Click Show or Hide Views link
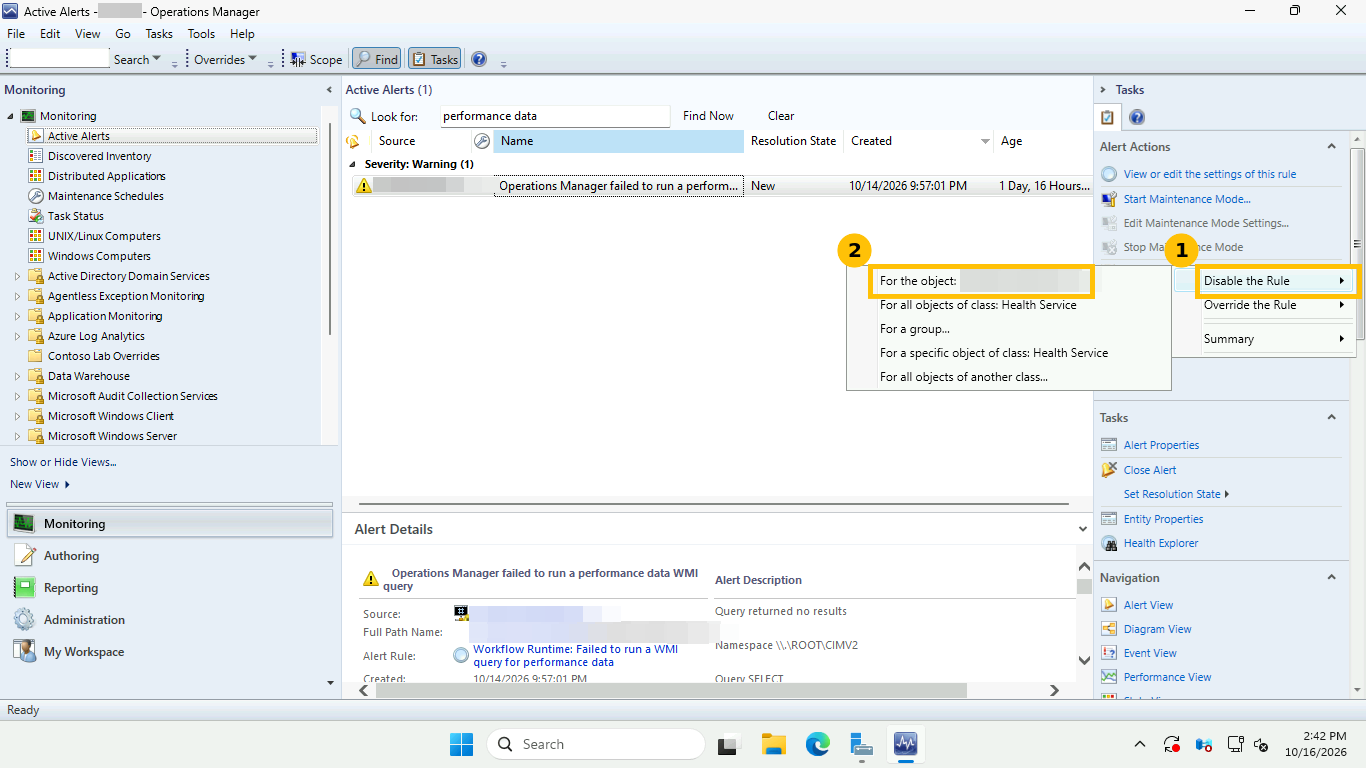1366x768 pixels. coord(63,462)
